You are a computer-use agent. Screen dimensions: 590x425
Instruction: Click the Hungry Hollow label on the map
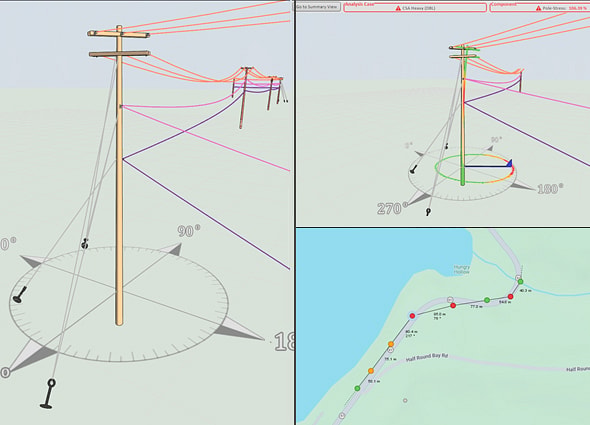click(461, 269)
